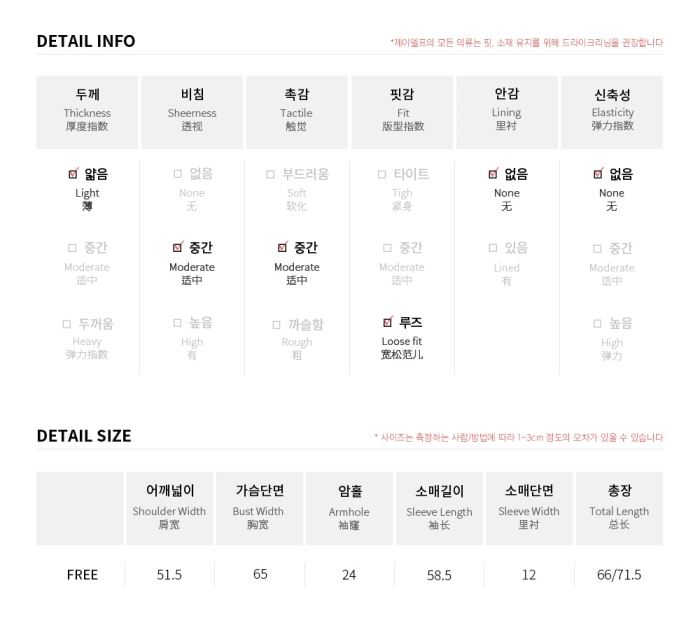
Task: Check the Moderate sheerness checkbox
Action: click(x=178, y=247)
